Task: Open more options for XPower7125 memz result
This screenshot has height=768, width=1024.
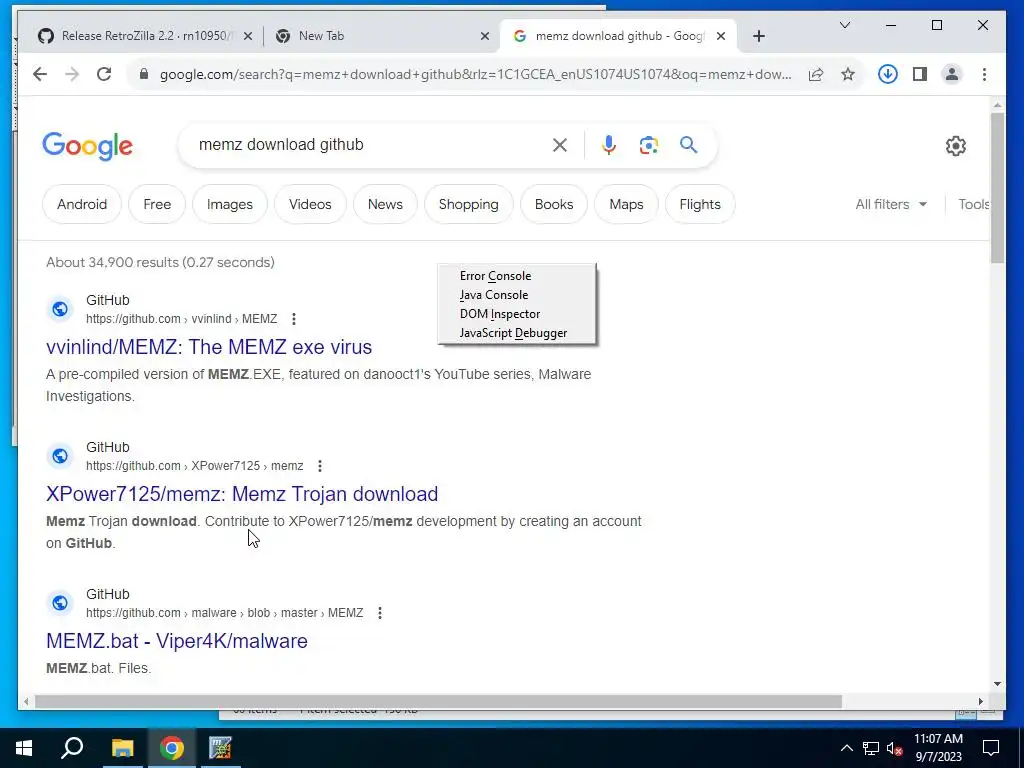Action: tap(319, 466)
